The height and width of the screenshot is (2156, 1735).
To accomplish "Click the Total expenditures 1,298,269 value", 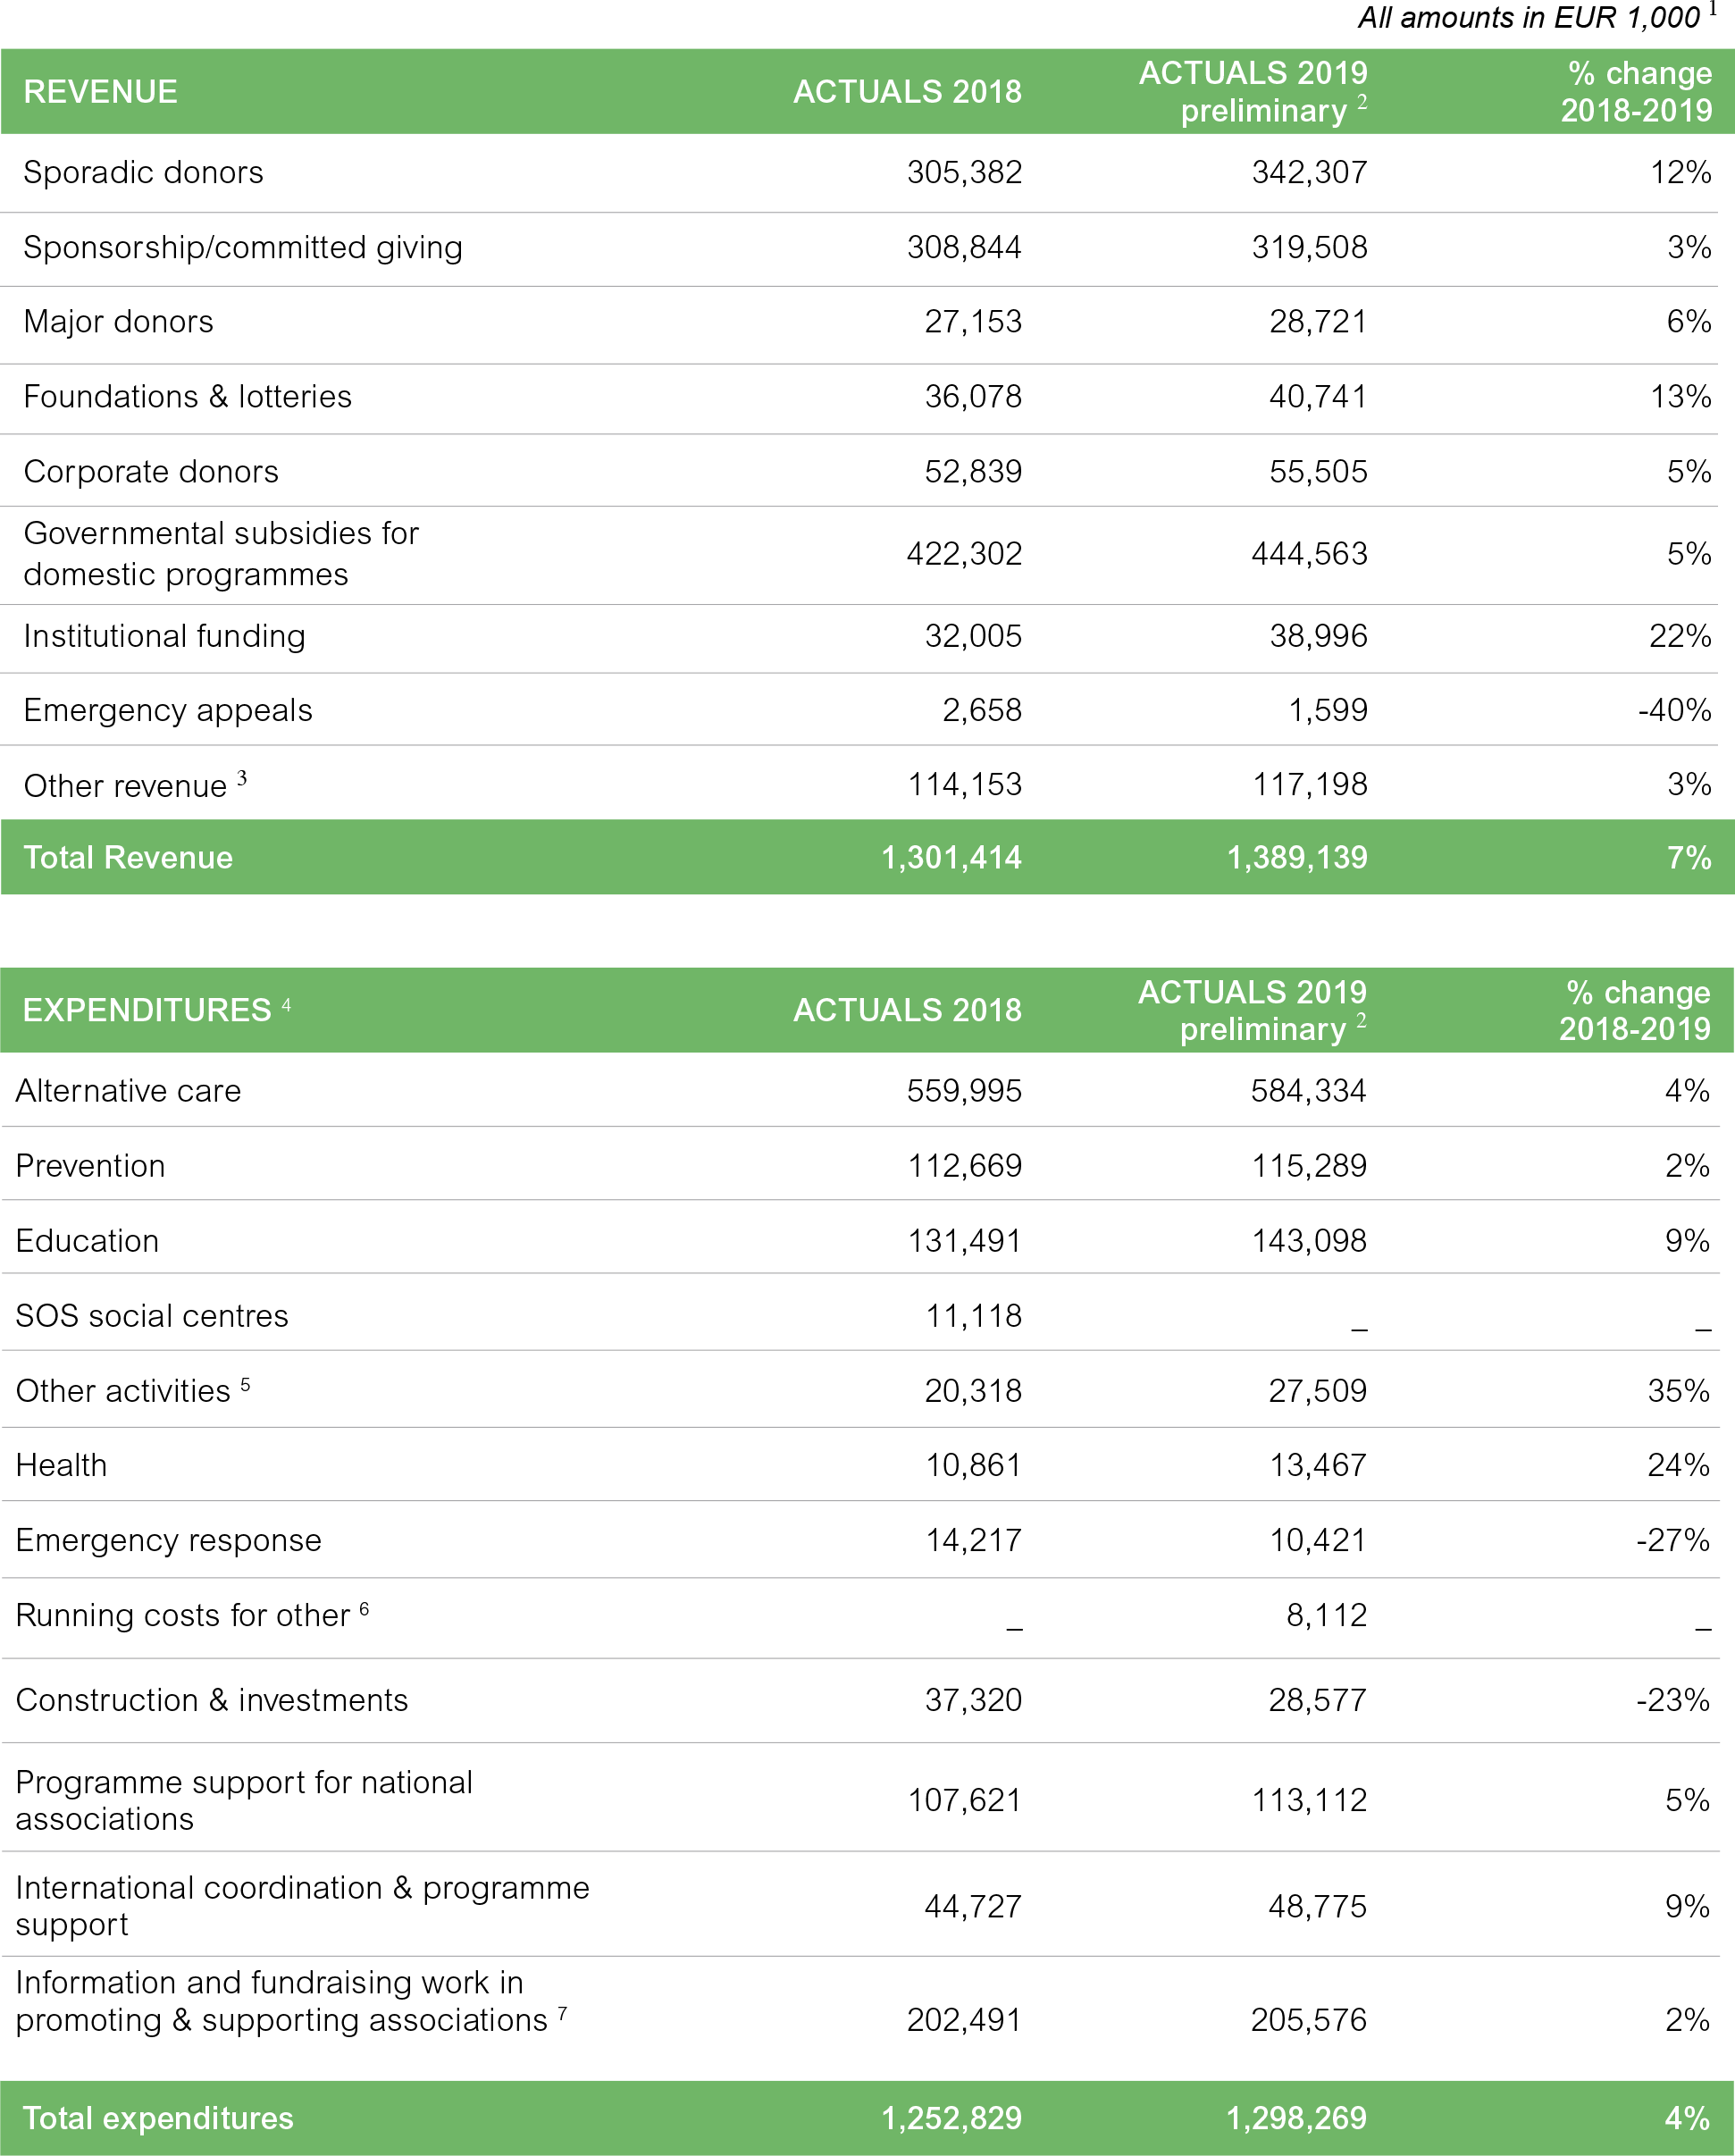I will (1296, 2118).
